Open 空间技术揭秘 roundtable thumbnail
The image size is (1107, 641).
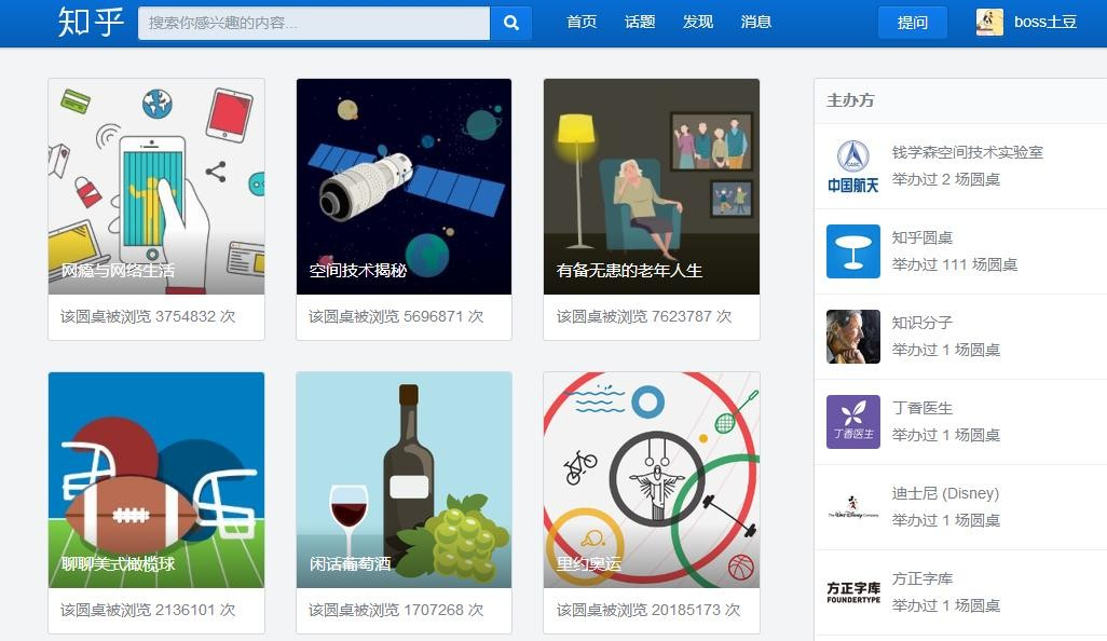pos(404,186)
